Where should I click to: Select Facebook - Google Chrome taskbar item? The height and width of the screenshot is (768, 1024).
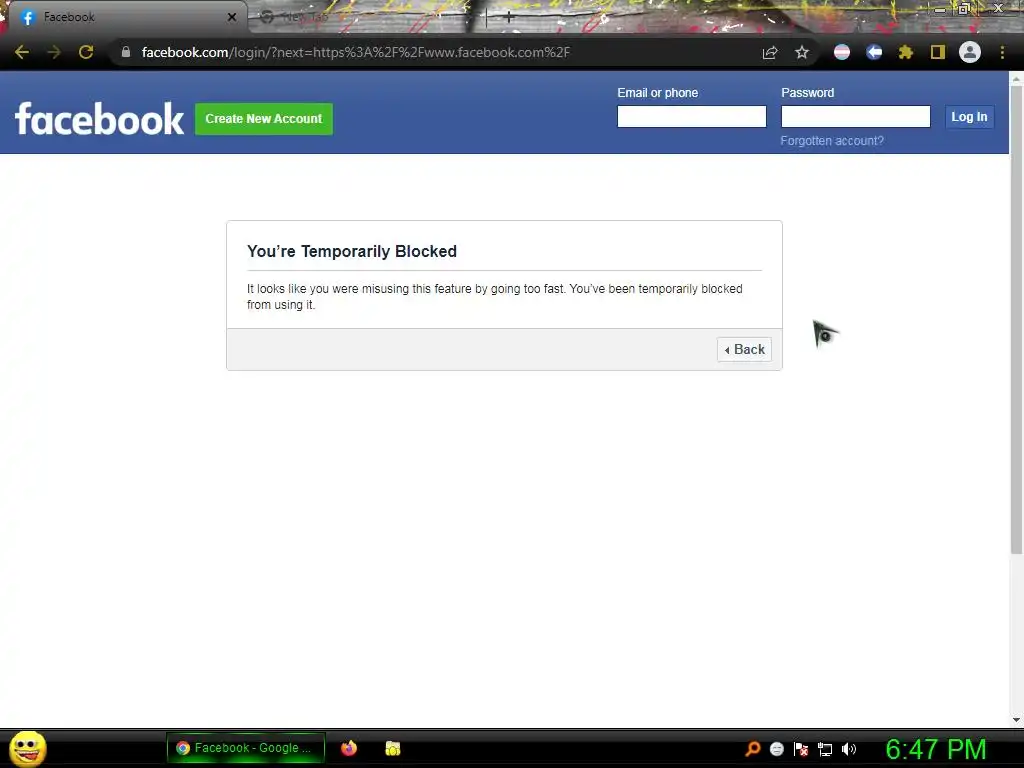point(246,748)
